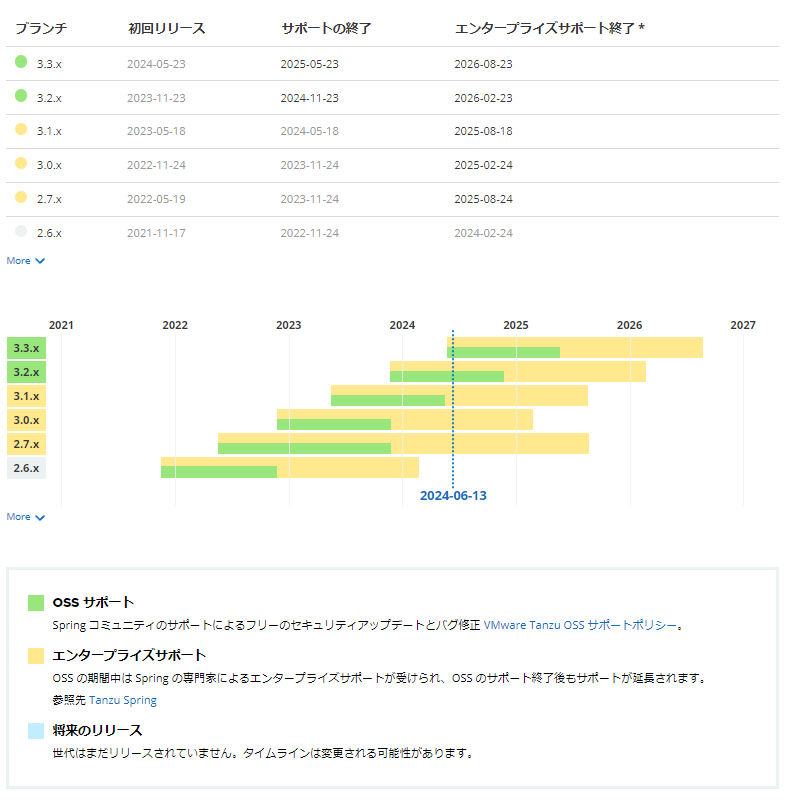Open the VMware Tanzu OSS サポートポリシー link
Viewport: 794px width, 800px height.
(580, 625)
